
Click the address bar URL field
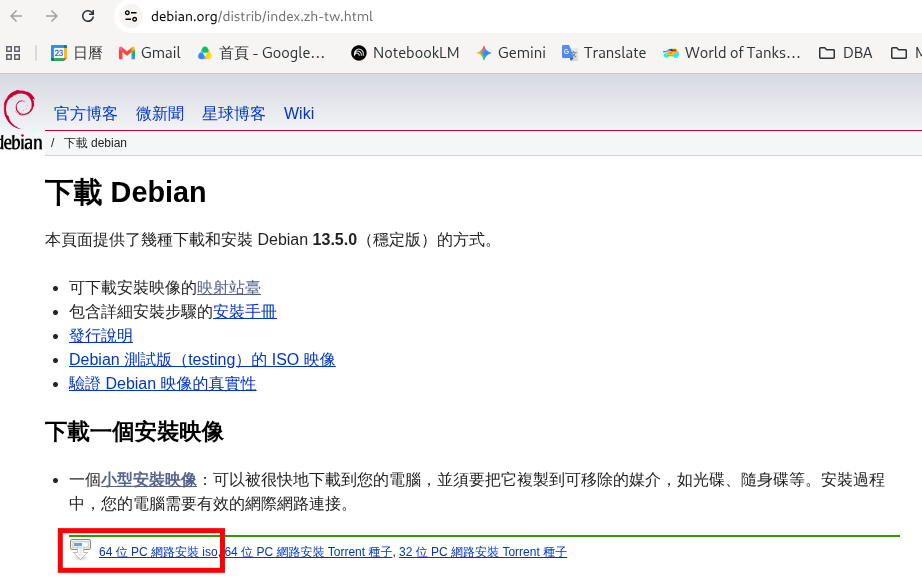click(x=262, y=16)
